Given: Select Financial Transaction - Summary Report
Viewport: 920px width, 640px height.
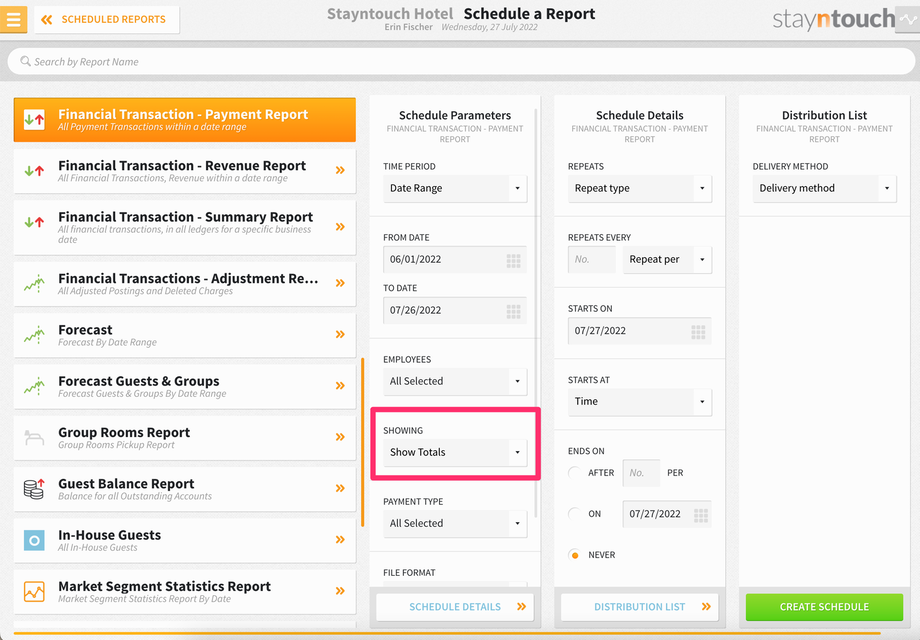Looking at the screenshot, I should point(184,227).
